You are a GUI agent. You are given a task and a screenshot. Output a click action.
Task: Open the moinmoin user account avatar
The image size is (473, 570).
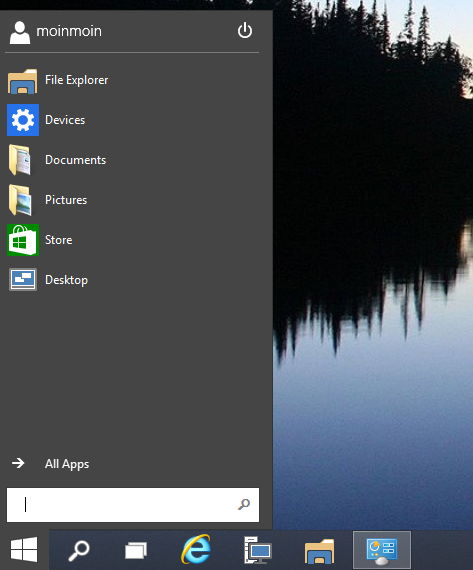click(x=20, y=32)
